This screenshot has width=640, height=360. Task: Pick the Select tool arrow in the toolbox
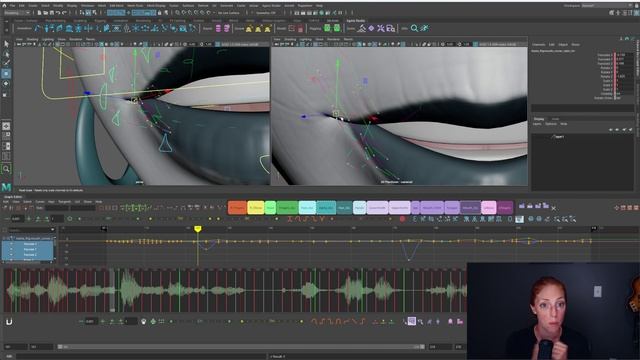click(6, 44)
